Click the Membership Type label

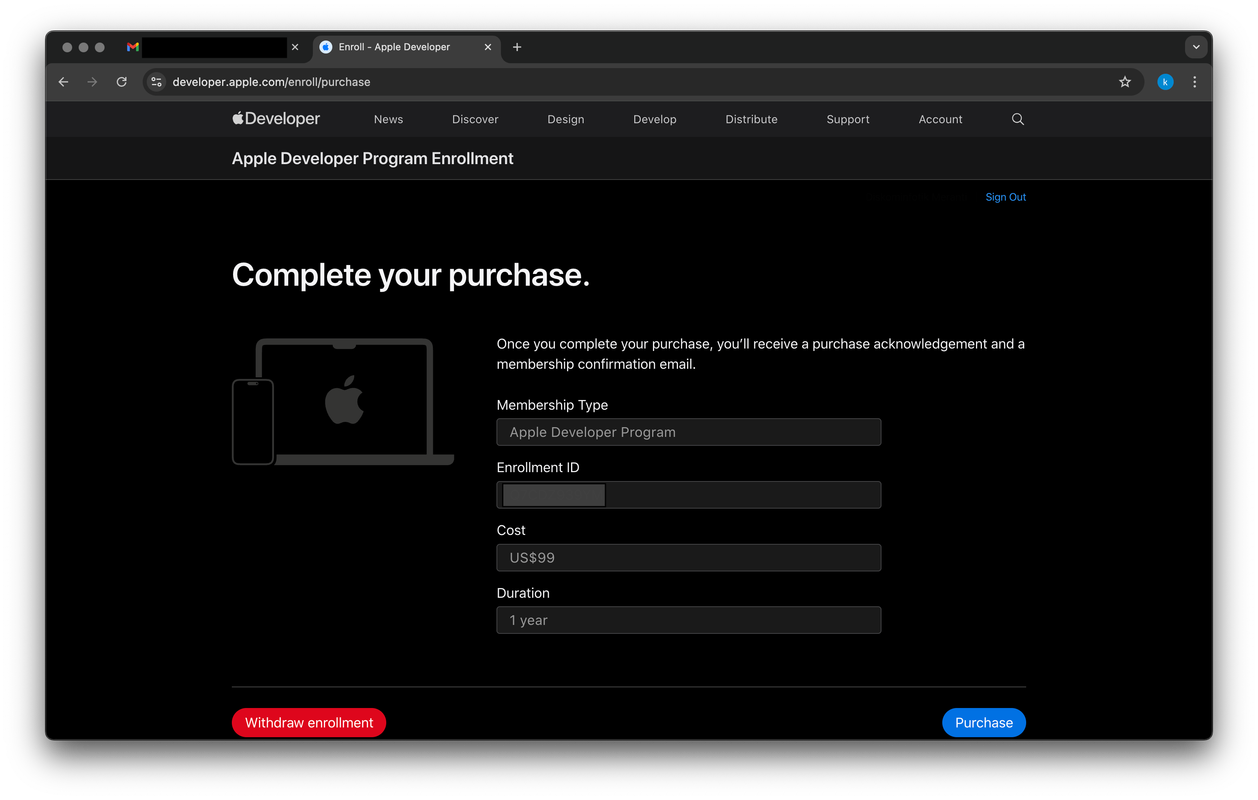pyautogui.click(x=552, y=405)
